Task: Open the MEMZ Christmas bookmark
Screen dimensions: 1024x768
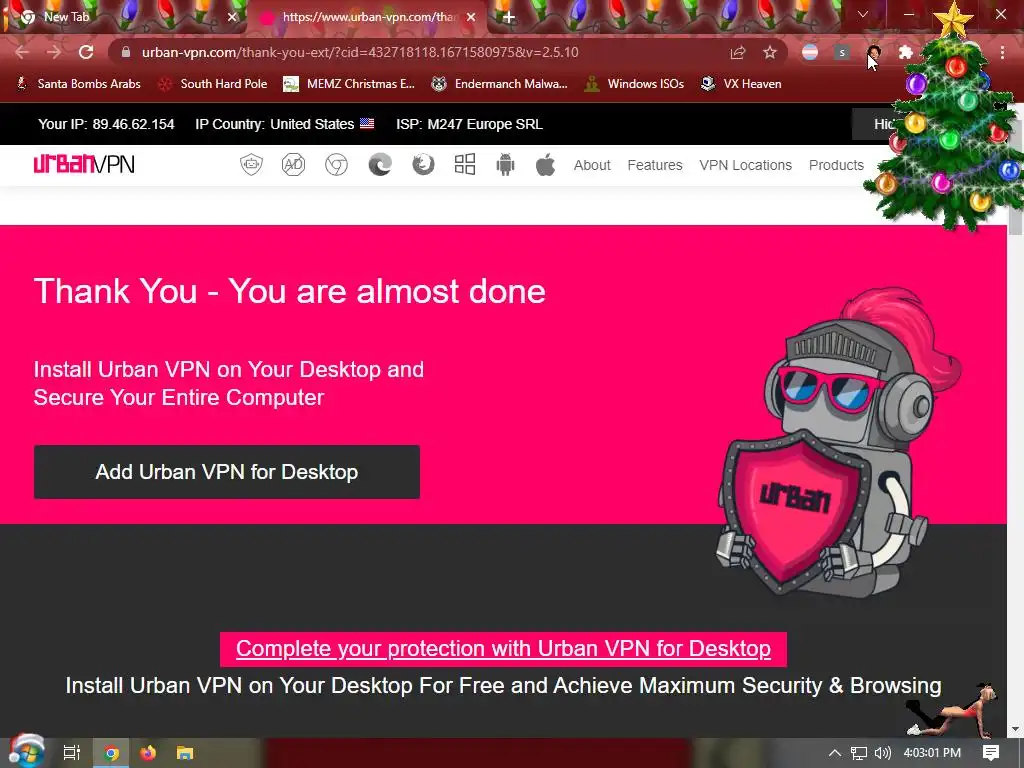Action: click(x=349, y=84)
